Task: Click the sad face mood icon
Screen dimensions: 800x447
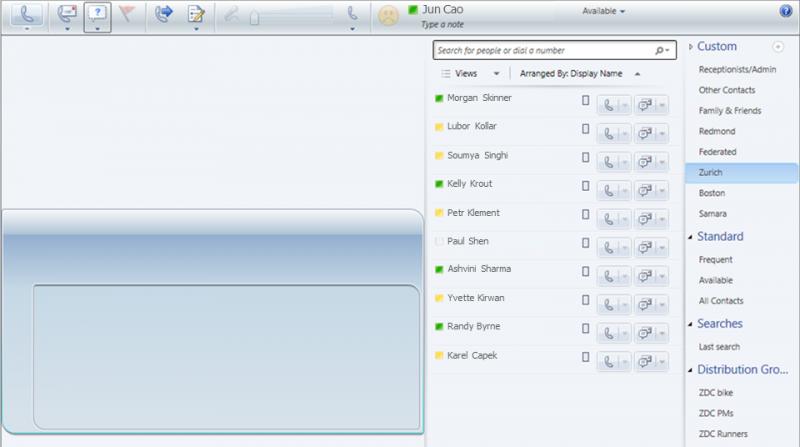Action: (x=388, y=15)
